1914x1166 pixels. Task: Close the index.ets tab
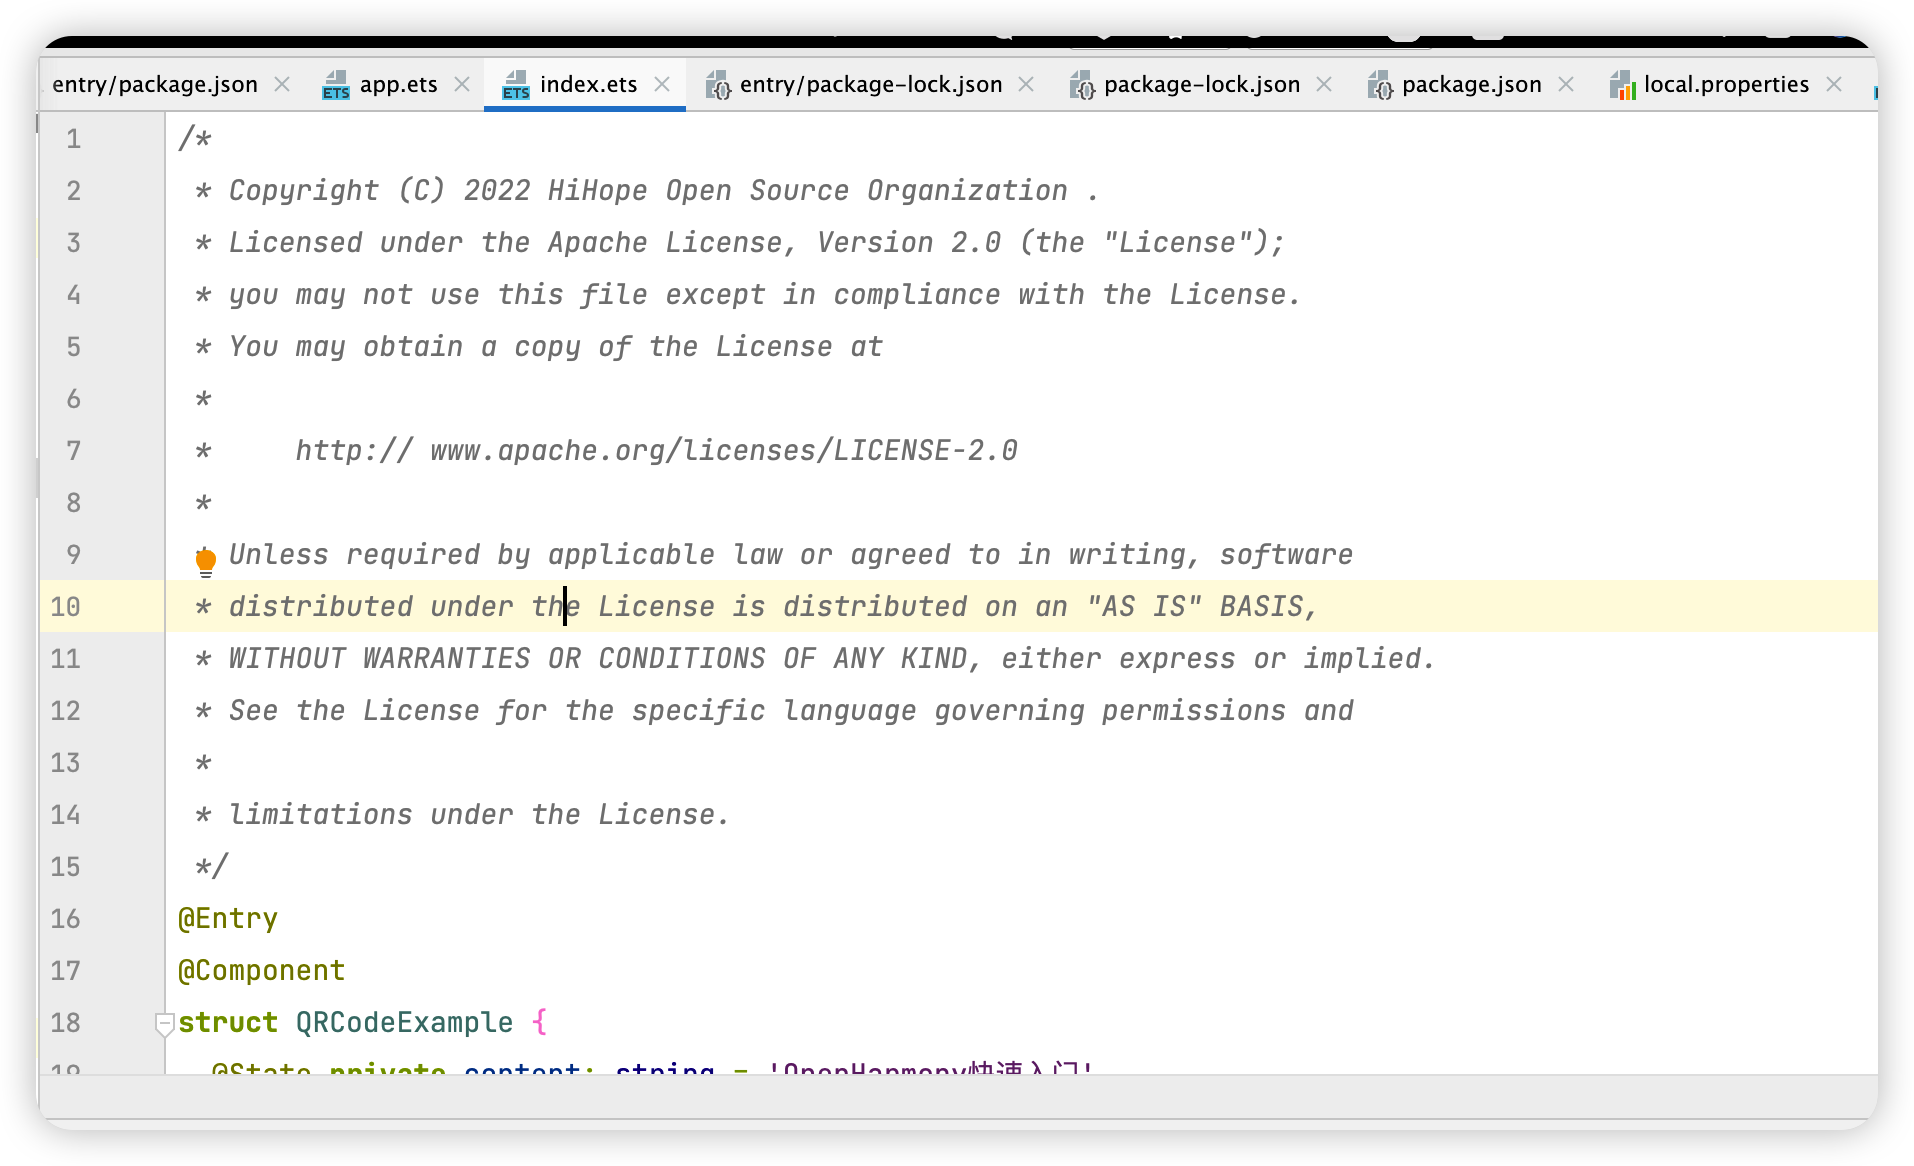662,85
